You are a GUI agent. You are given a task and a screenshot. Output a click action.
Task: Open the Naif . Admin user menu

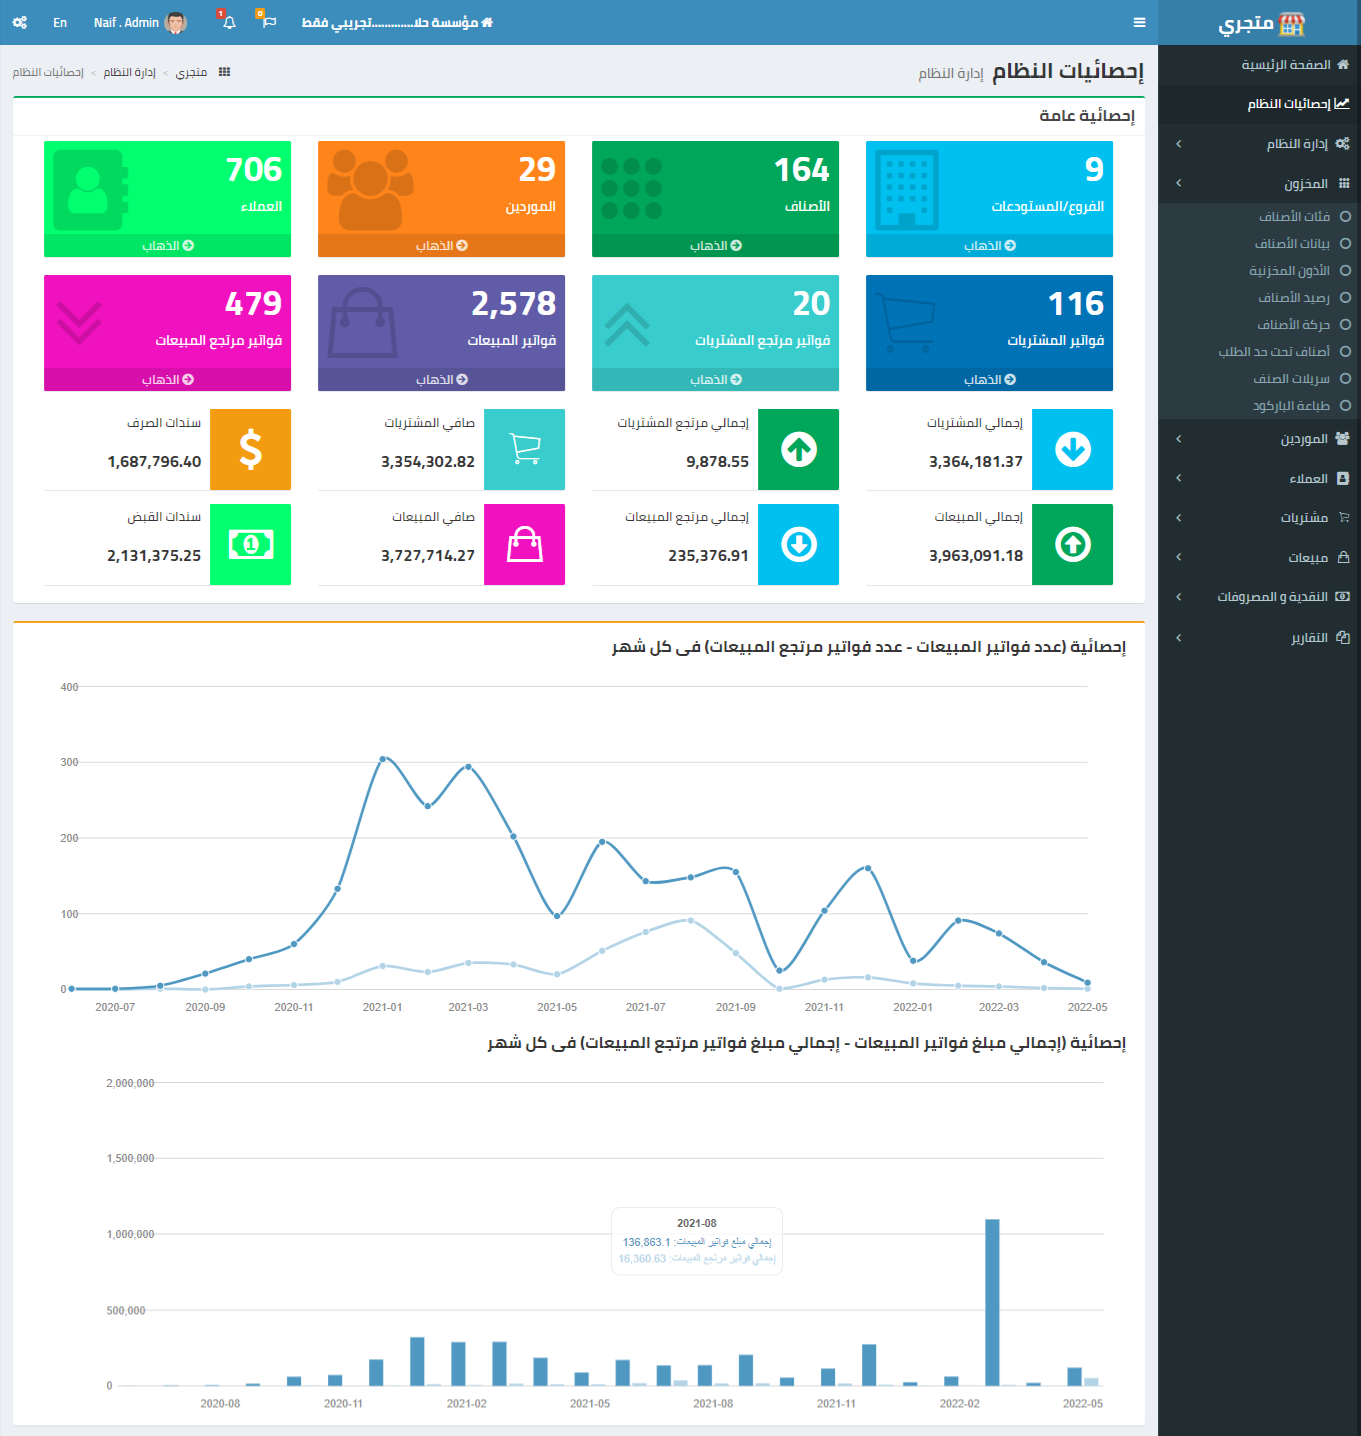[x=139, y=22]
